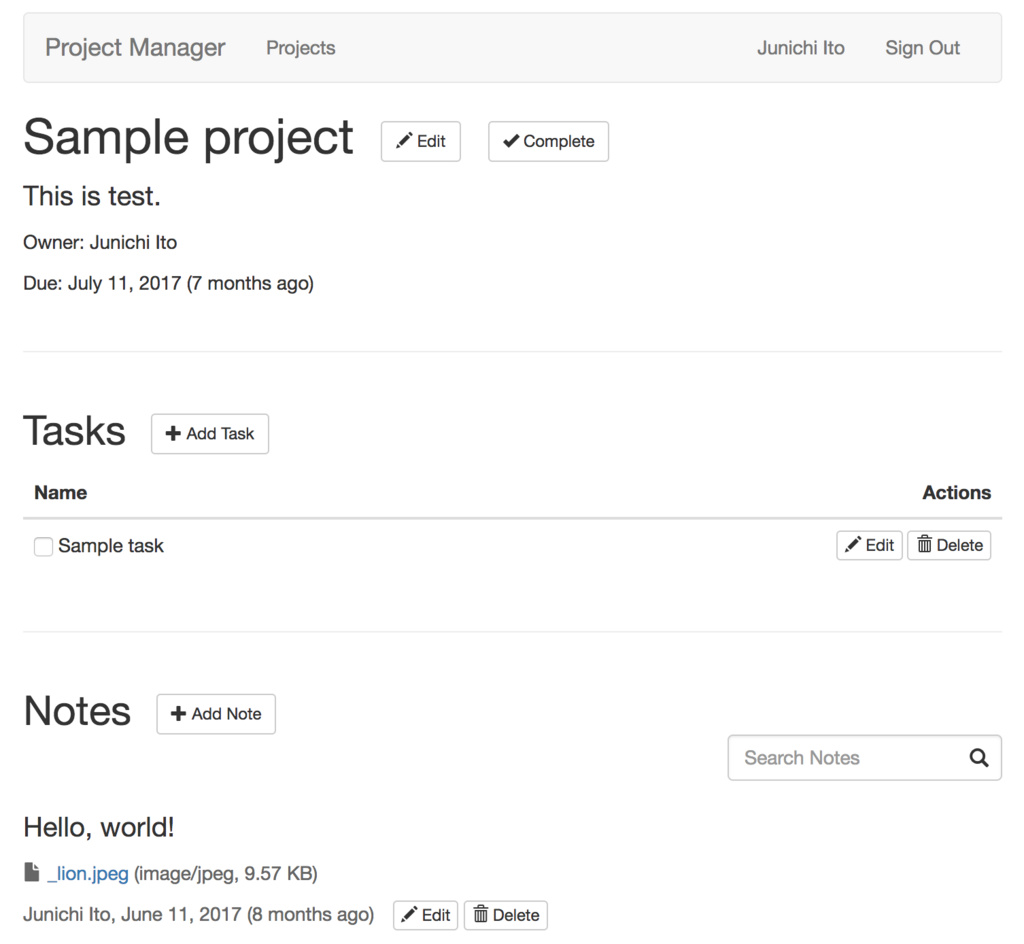
Task: Click the pencil Edit button beside project title
Action: (x=420, y=141)
